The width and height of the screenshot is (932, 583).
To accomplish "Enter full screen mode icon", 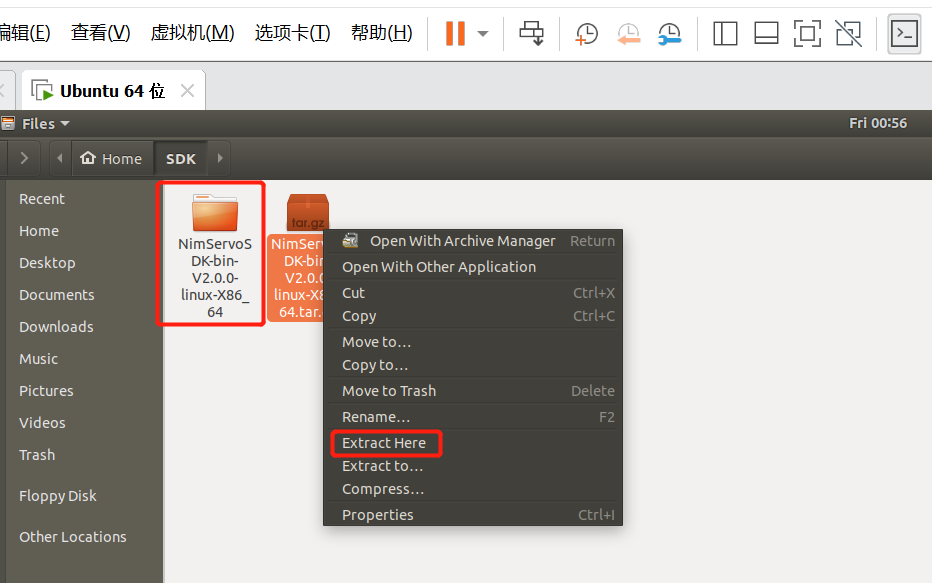I will coord(807,33).
